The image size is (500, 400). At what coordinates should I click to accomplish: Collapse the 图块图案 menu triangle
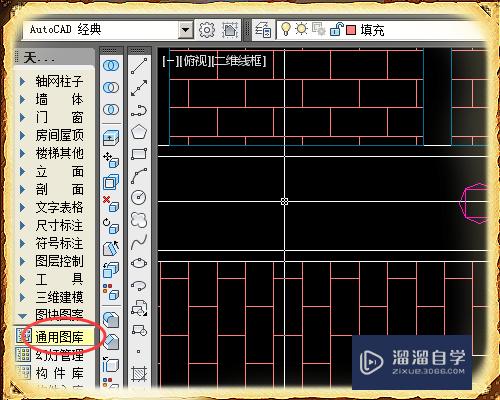click(x=22, y=316)
